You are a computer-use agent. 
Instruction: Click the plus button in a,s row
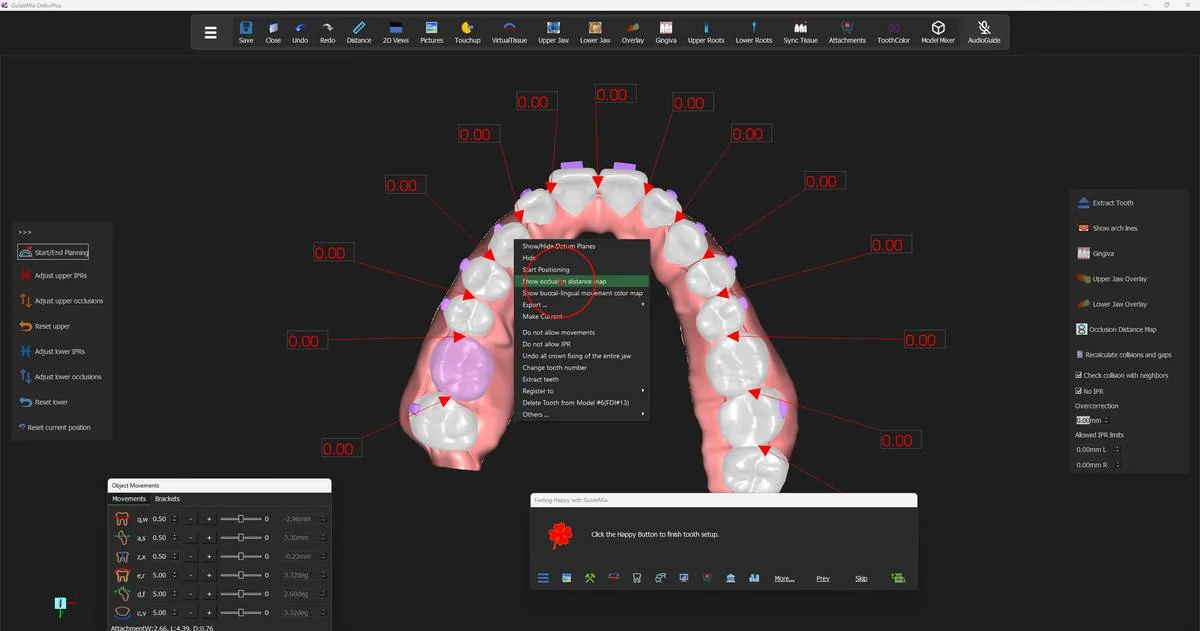(x=209, y=538)
